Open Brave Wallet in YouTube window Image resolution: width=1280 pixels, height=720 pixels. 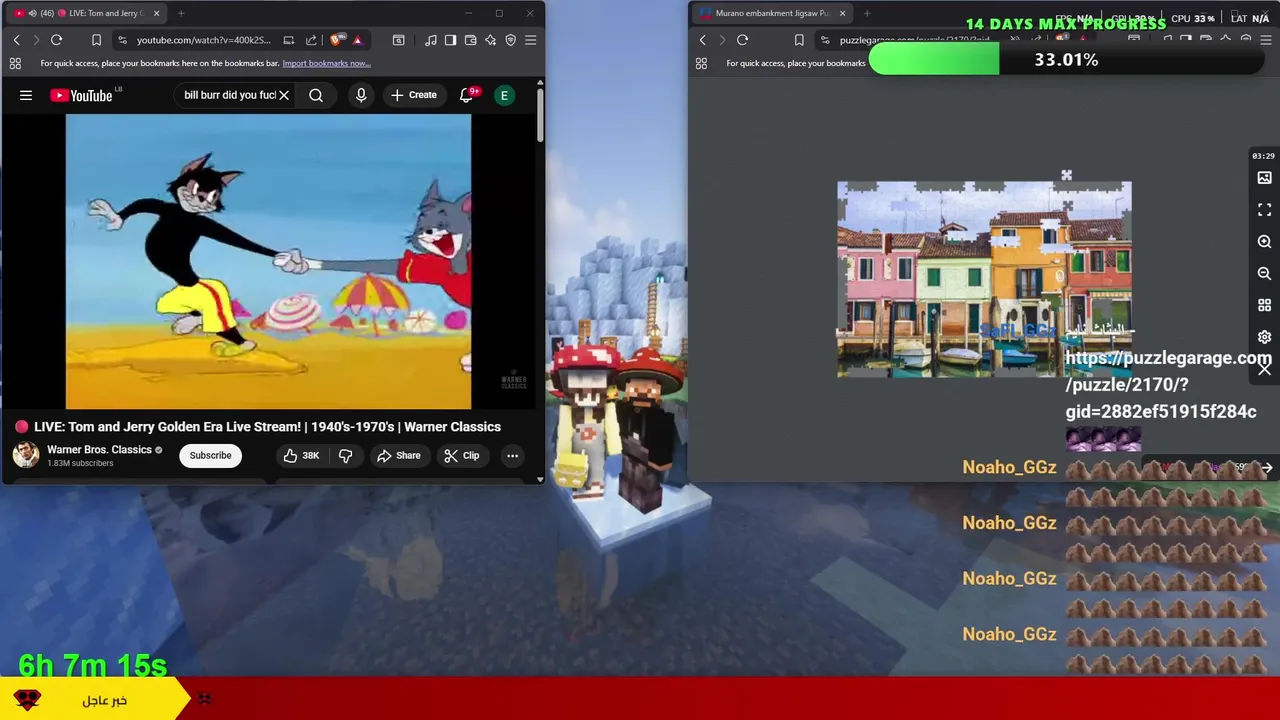coord(470,40)
